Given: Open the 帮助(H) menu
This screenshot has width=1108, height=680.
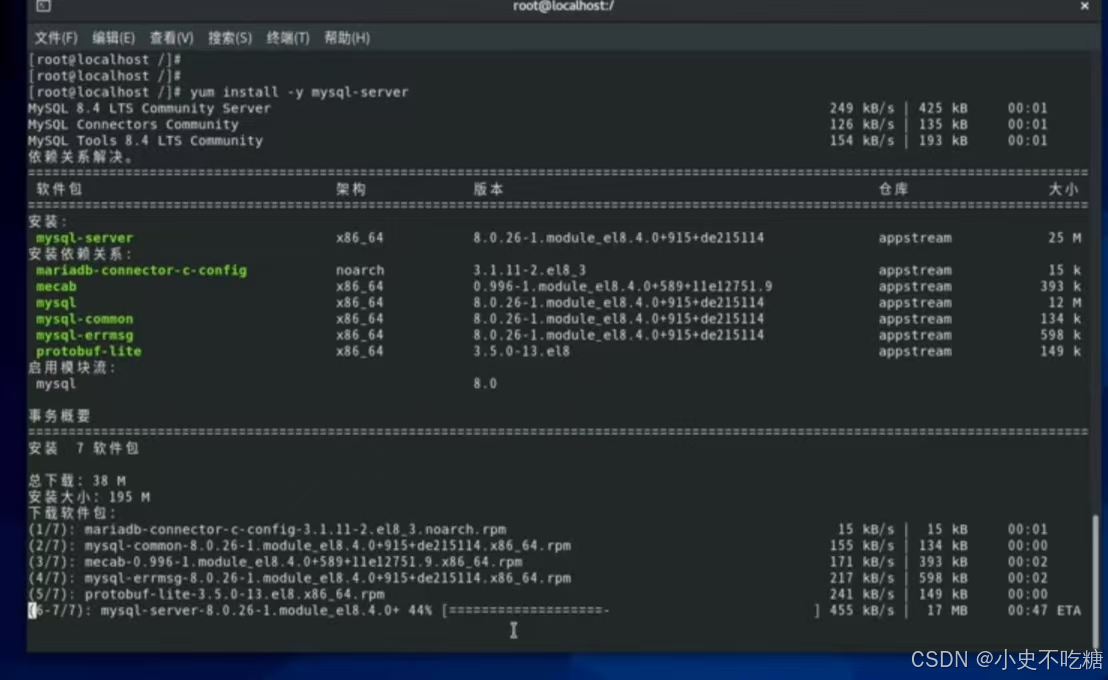Looking at the screenshot, I should coord(346,38).
